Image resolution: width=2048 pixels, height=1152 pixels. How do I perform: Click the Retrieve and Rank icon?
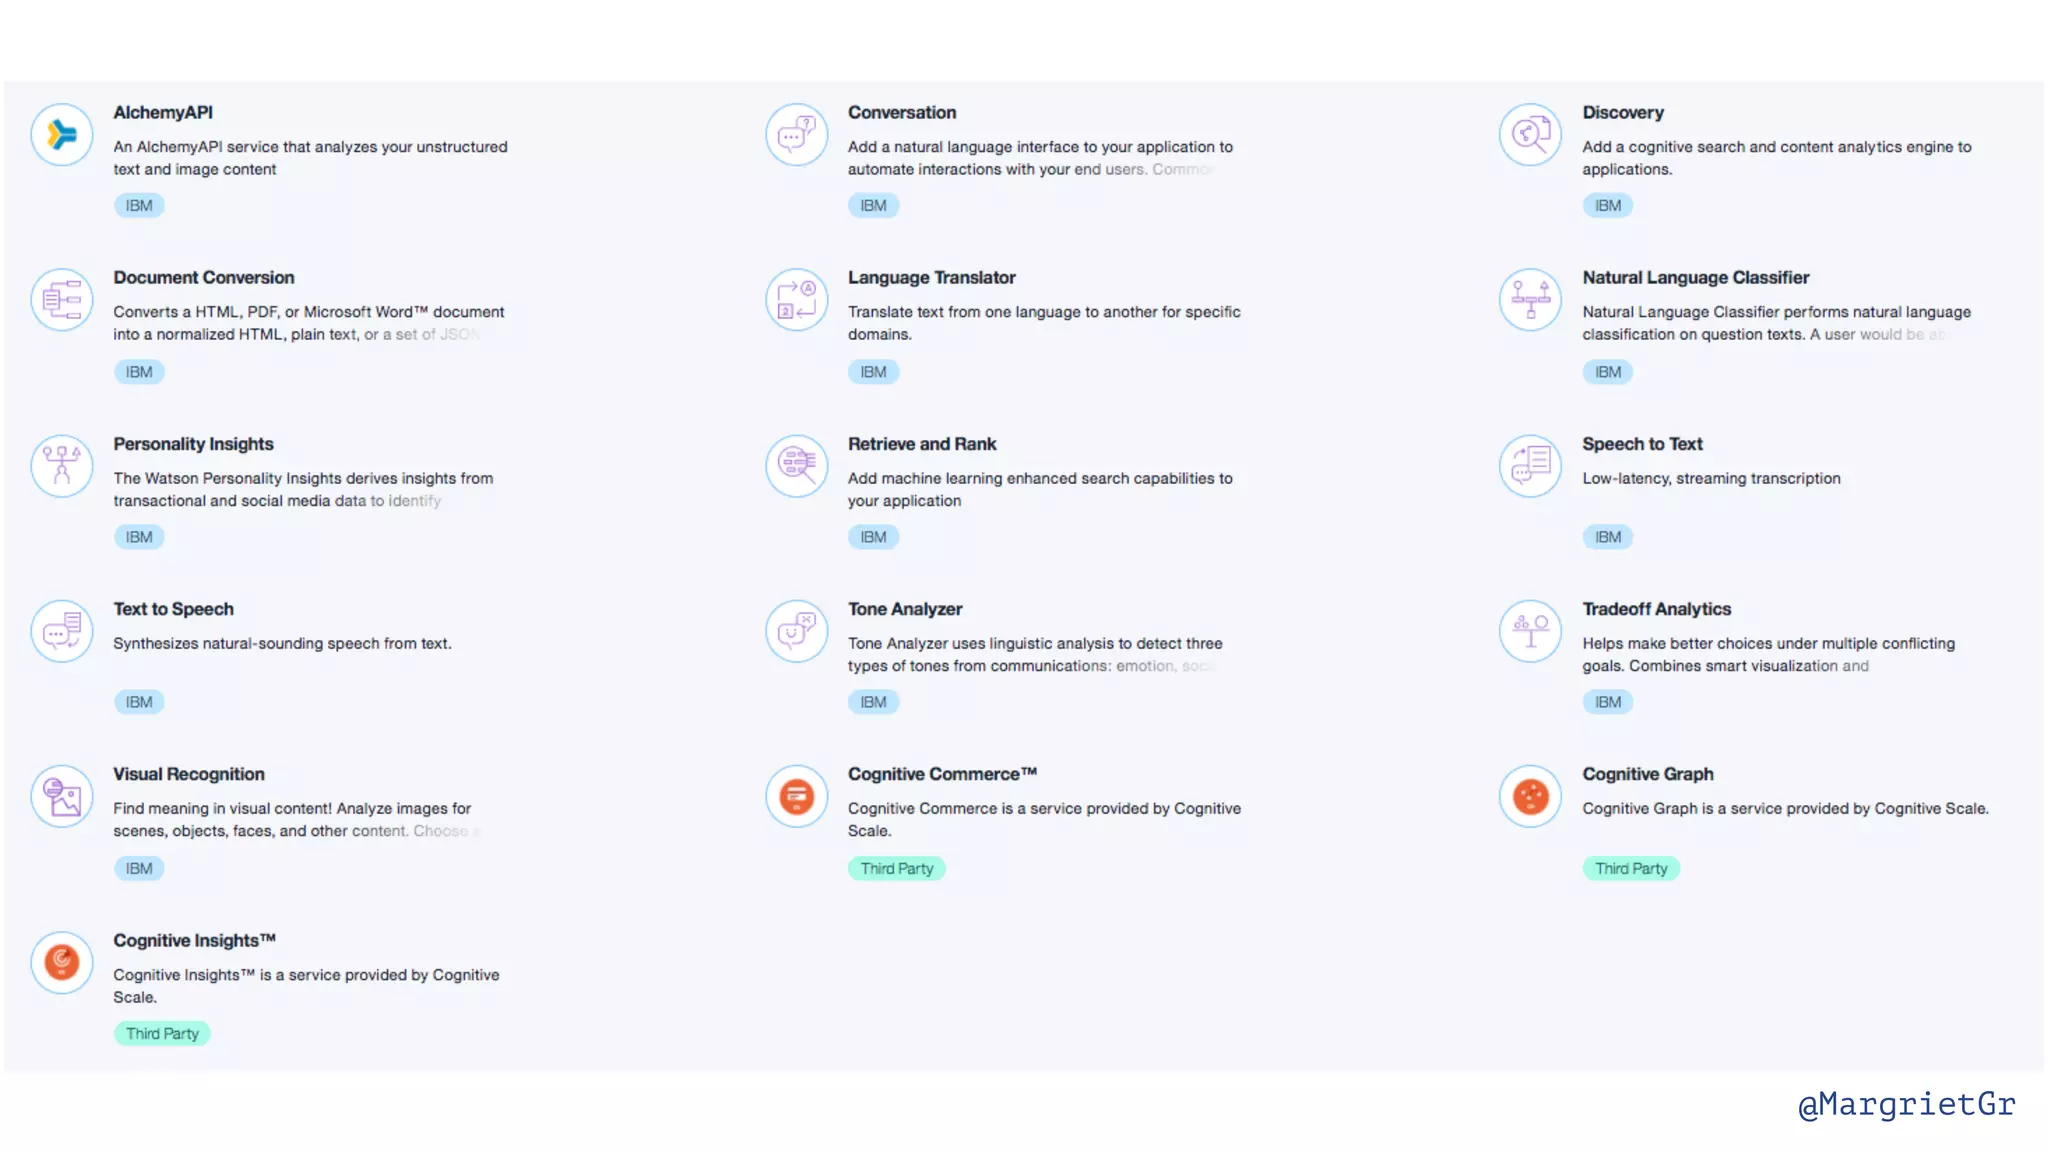pos(797,465)
